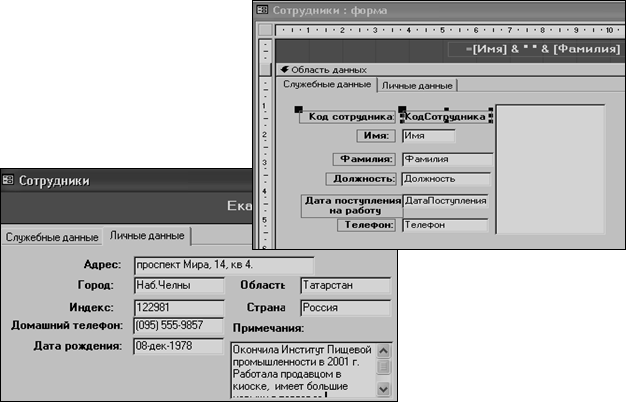Click the form icon in Сотрудники : форма title bar
The width and height of the screenshot is (626, 402).
click(x=262, y=10)
